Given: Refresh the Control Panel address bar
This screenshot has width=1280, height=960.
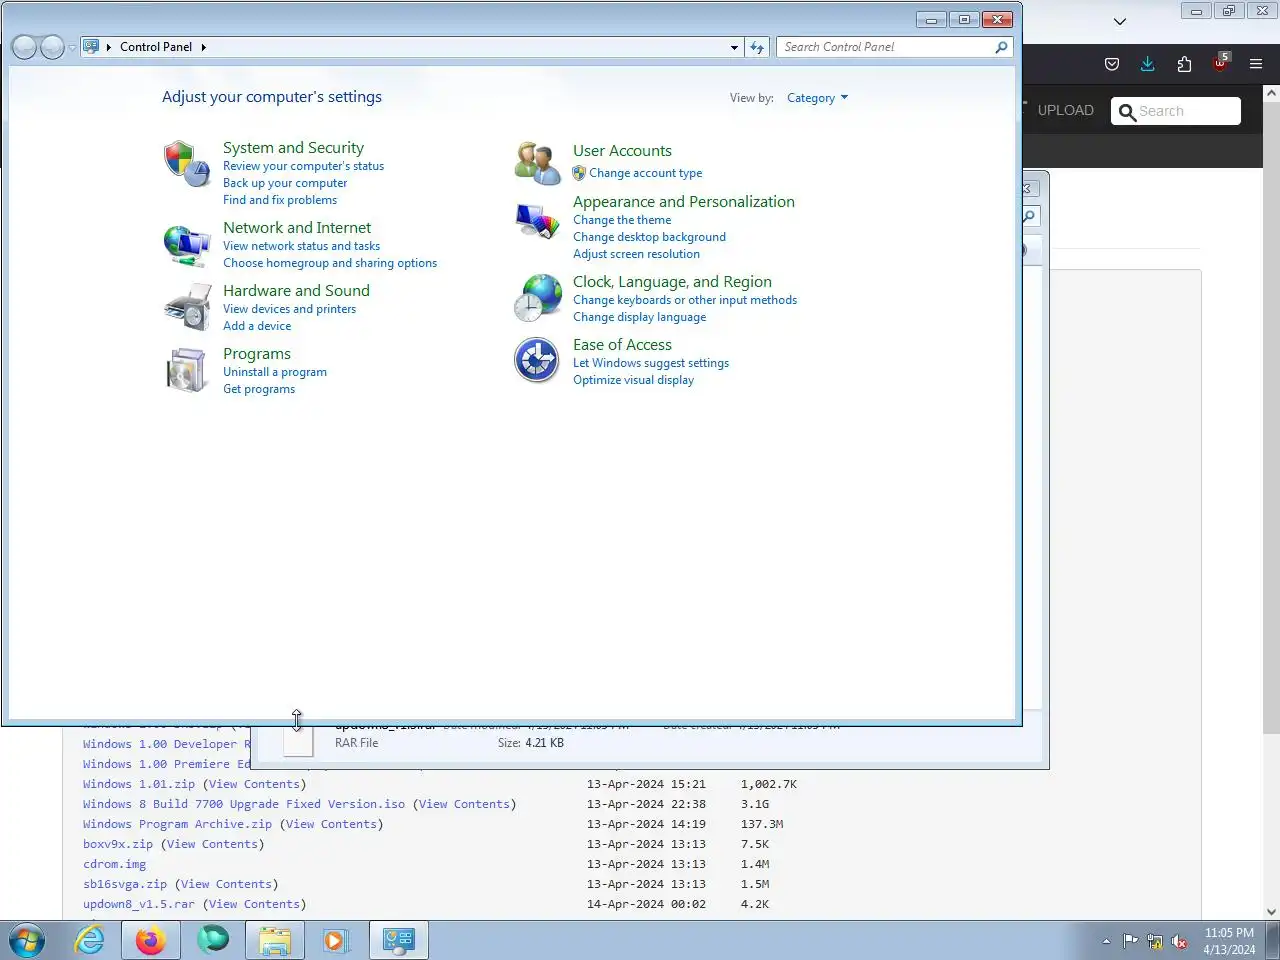Looking at the screenshot, I should 757,47.
